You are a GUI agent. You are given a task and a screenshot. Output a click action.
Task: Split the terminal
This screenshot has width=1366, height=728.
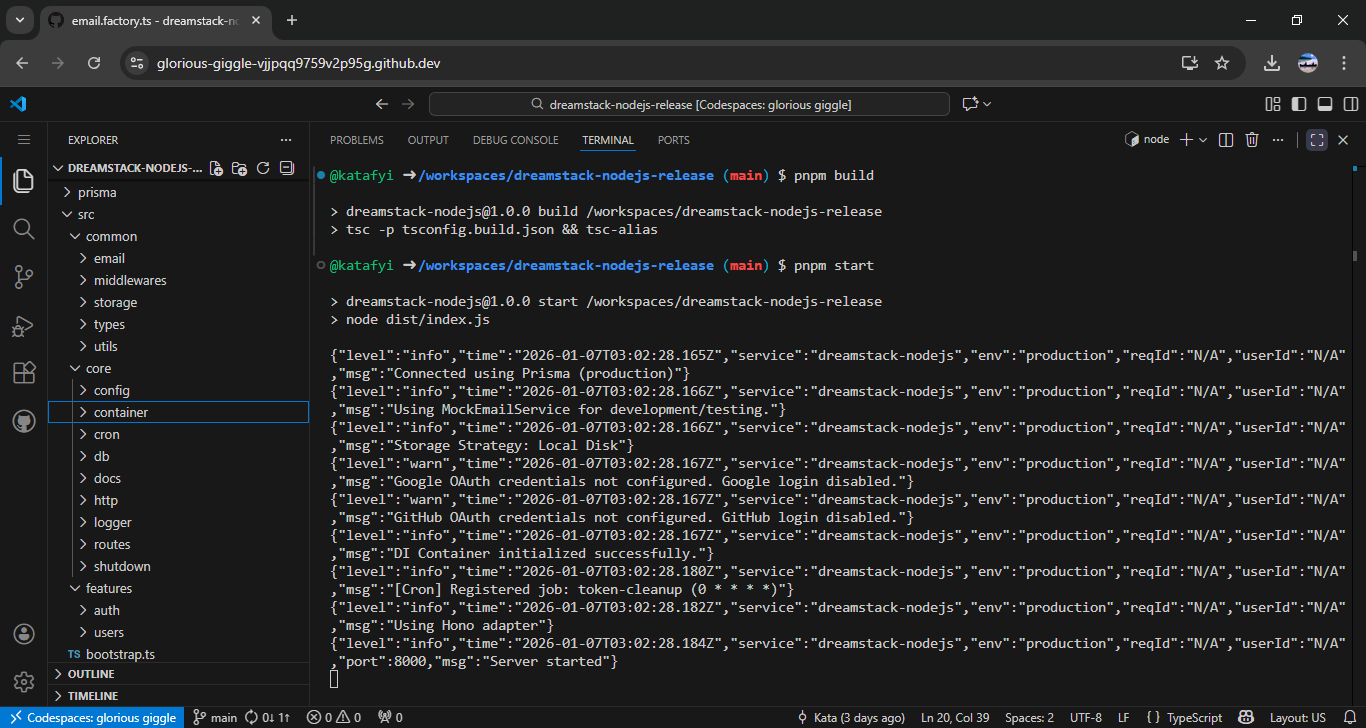[1227, 140]
